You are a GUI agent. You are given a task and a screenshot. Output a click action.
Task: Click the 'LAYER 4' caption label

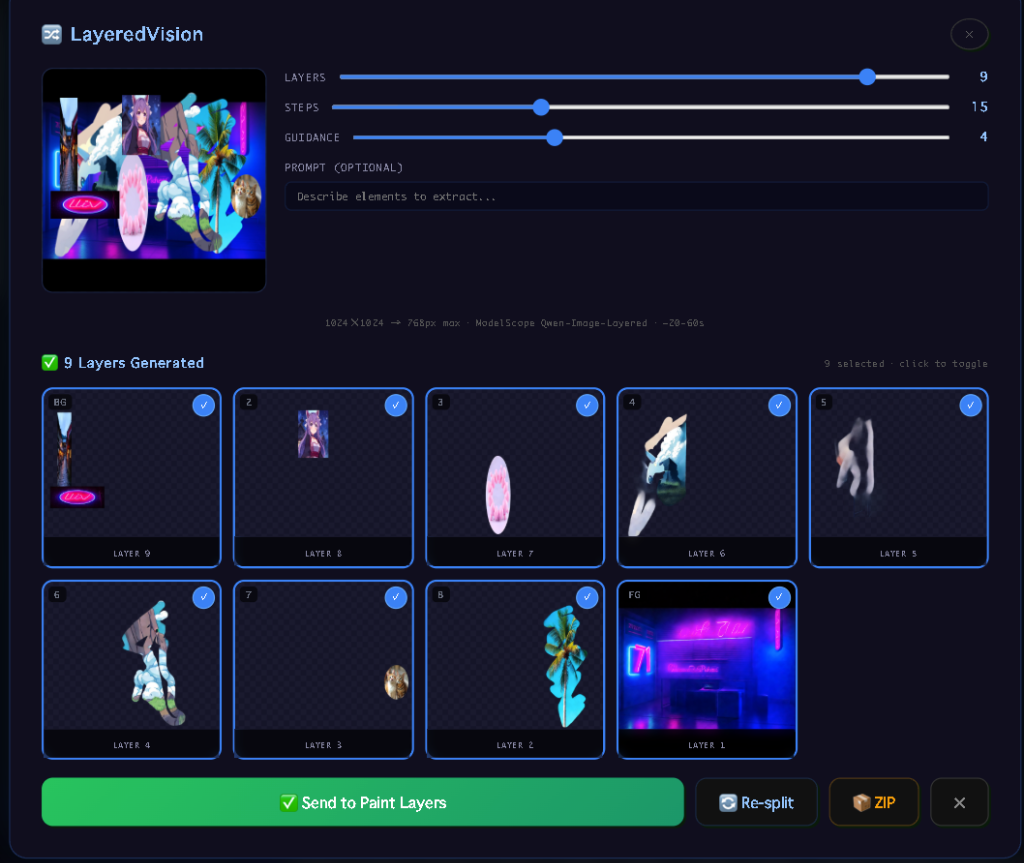click(x=132, y=745)
